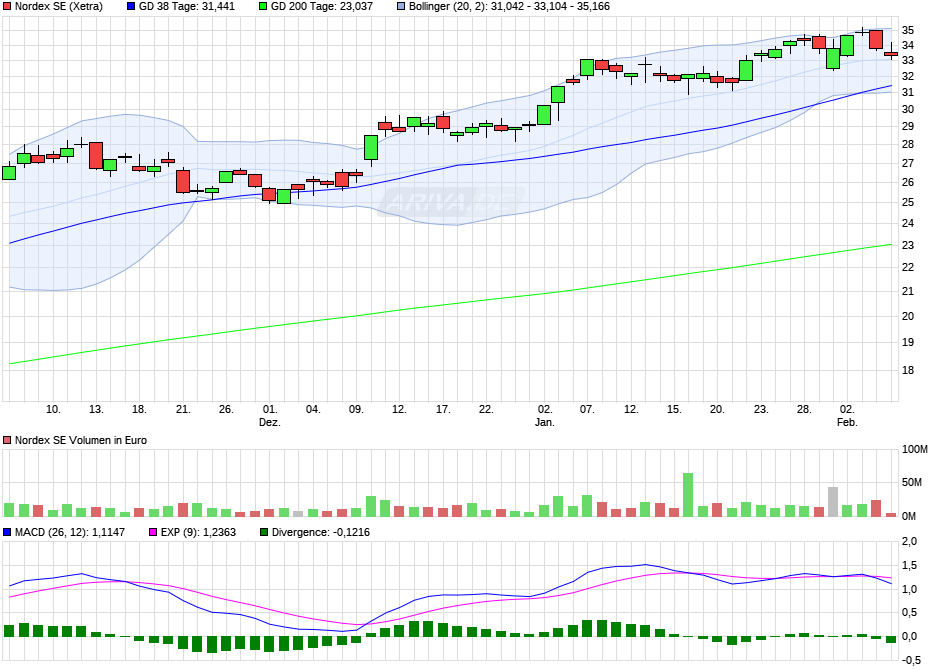Click the '09.' date axis label
The width and height of the screenshot is (940, 670).
point(356,409)
